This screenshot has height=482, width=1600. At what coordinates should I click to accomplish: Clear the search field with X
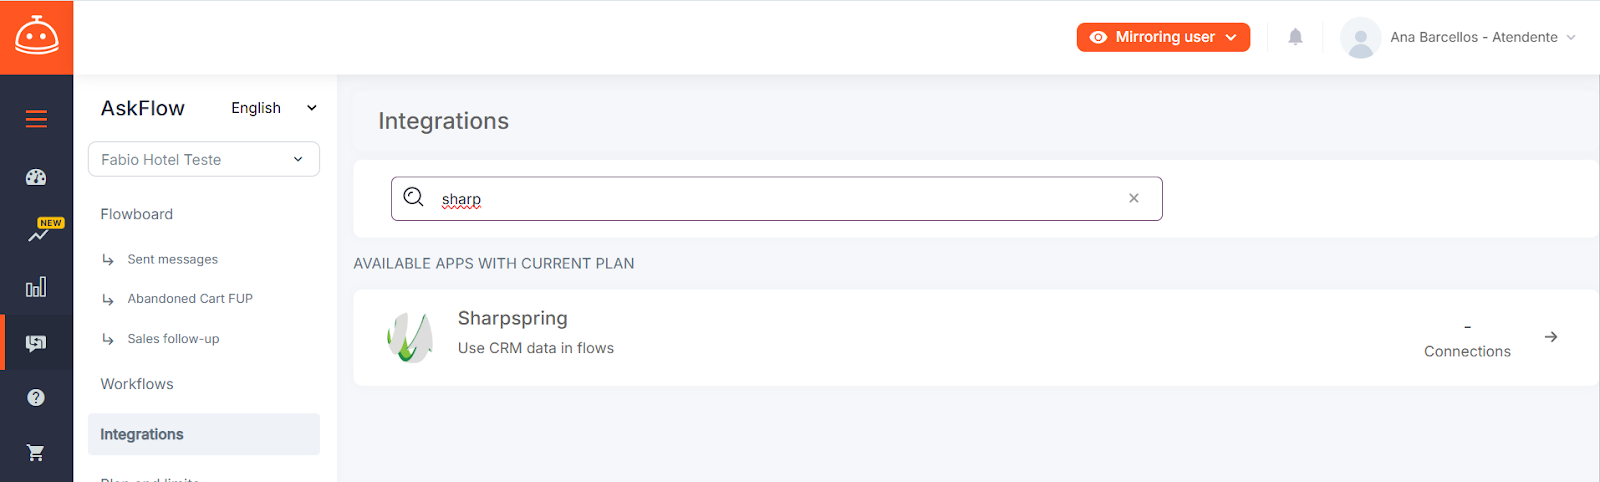1134,198
